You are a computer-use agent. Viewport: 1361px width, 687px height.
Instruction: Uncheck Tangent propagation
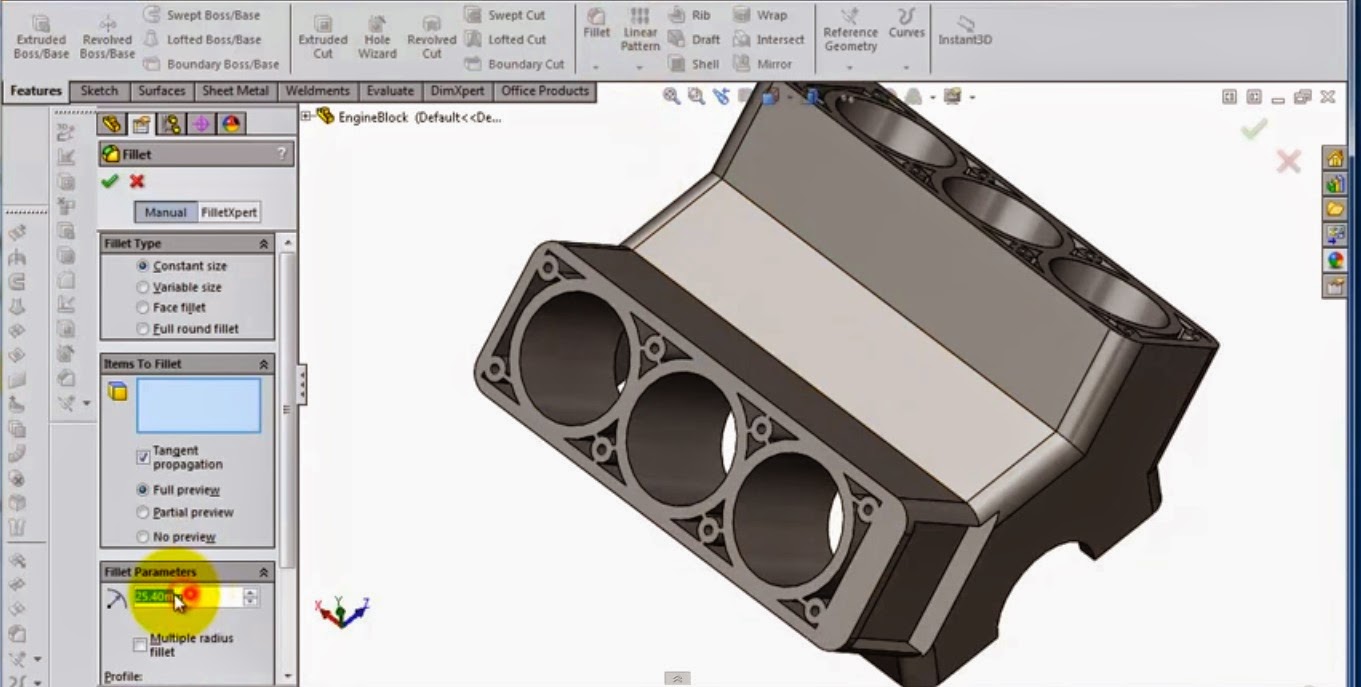pyautogui.click(x=142, y=457)
